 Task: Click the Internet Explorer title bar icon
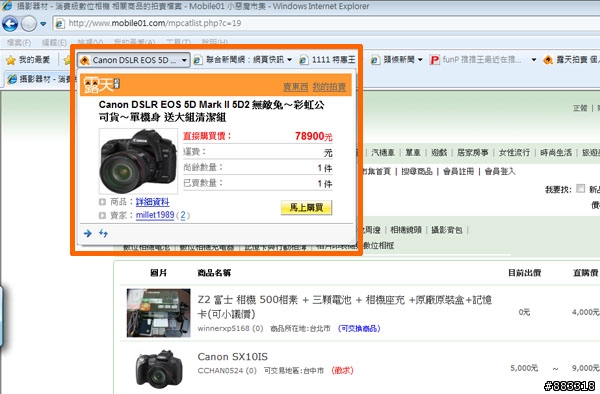(7, 6)
